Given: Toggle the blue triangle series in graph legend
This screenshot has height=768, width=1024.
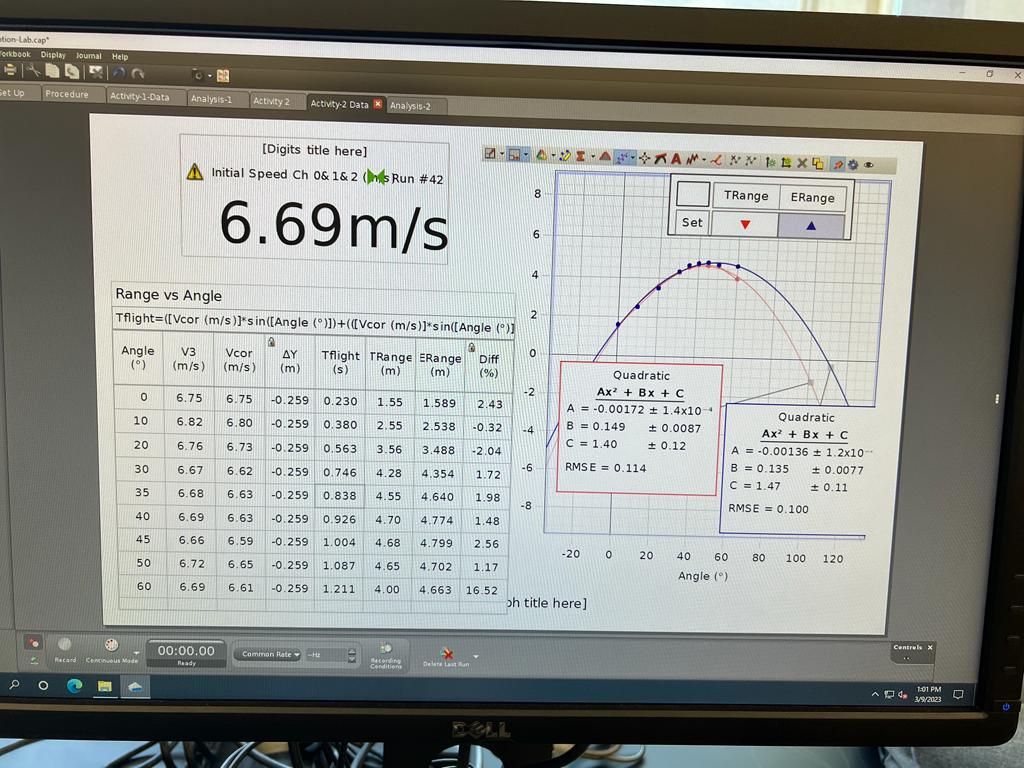Looking at the screenshot, I should coord(812,222).
